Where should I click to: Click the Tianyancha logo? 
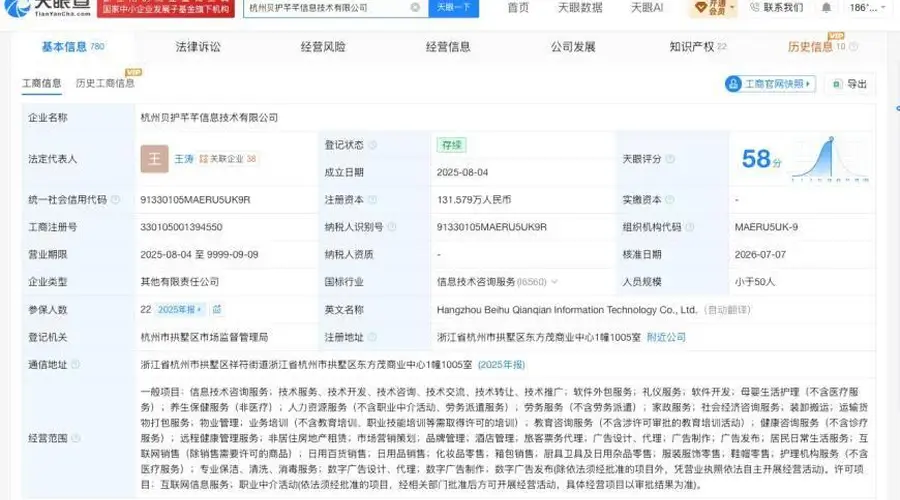pos(47,8)
